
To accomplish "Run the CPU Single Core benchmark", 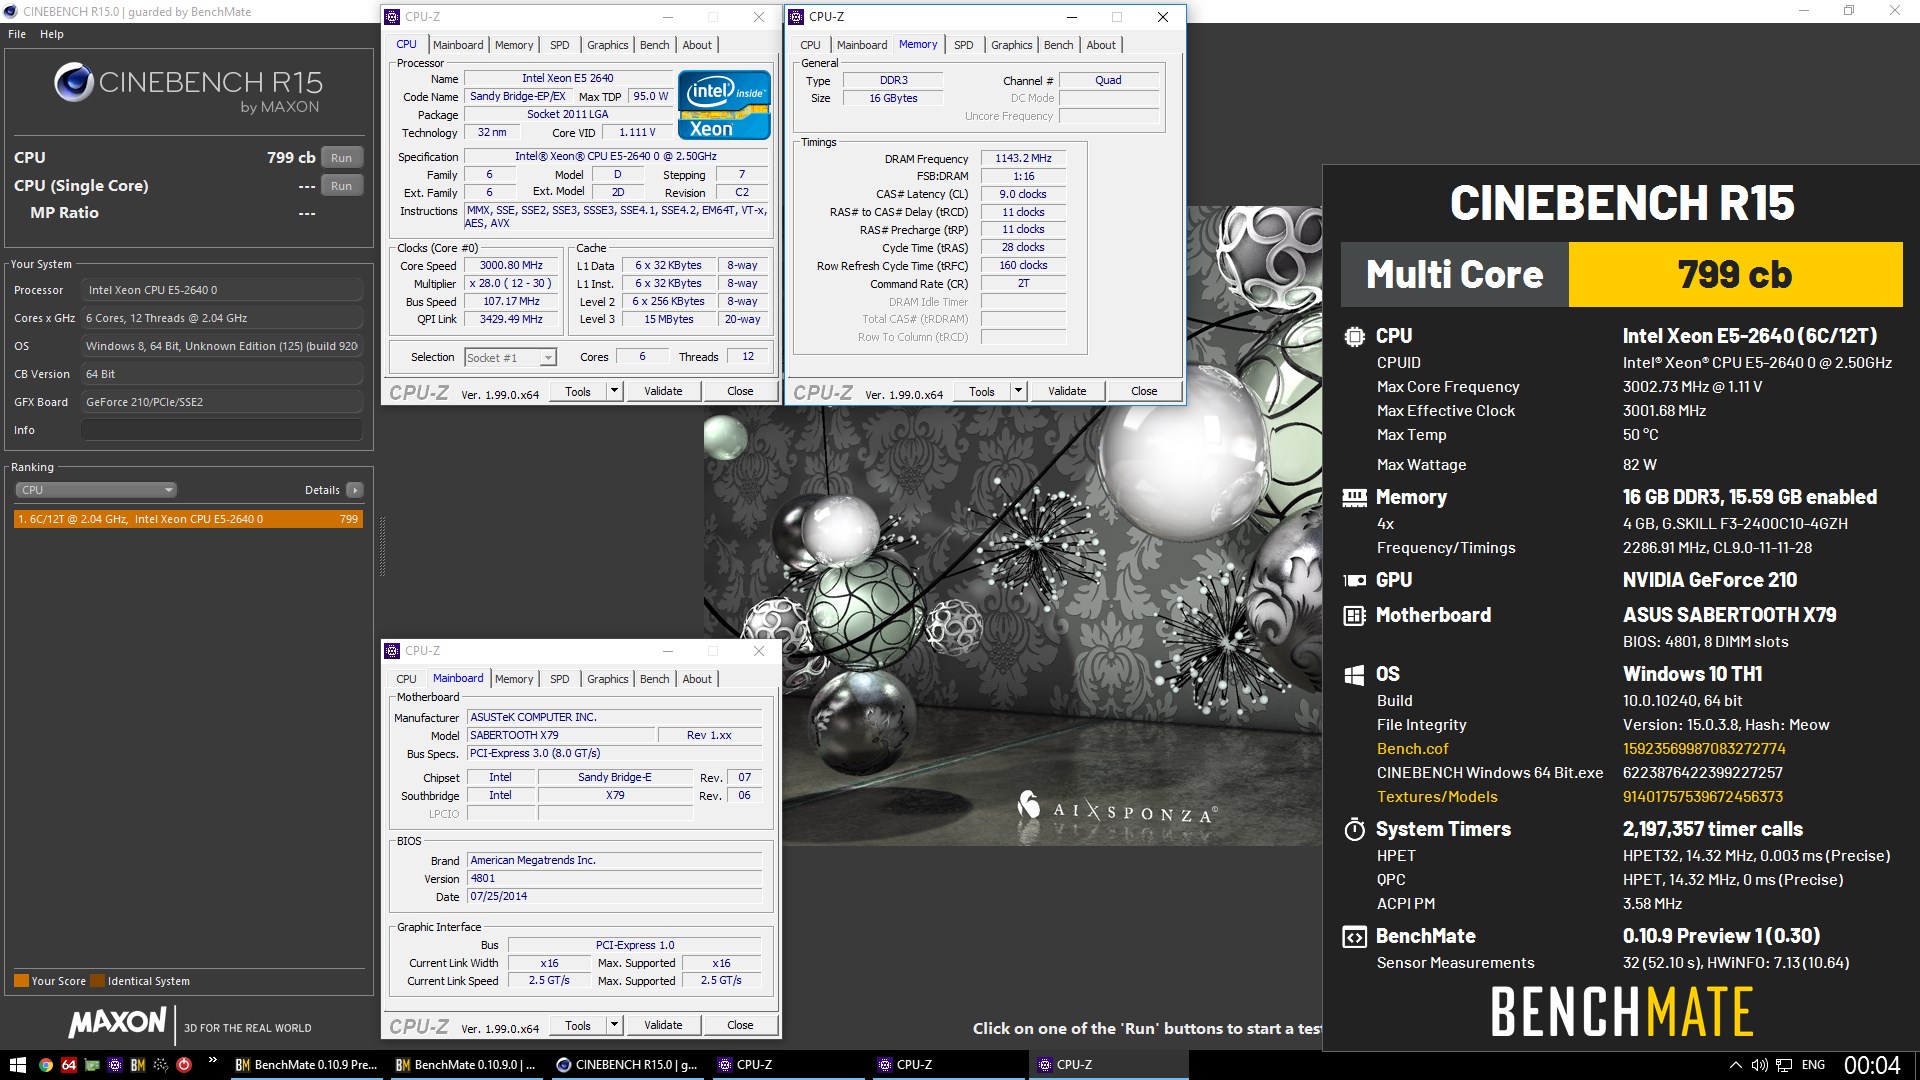I will click(x=342, y=186).
